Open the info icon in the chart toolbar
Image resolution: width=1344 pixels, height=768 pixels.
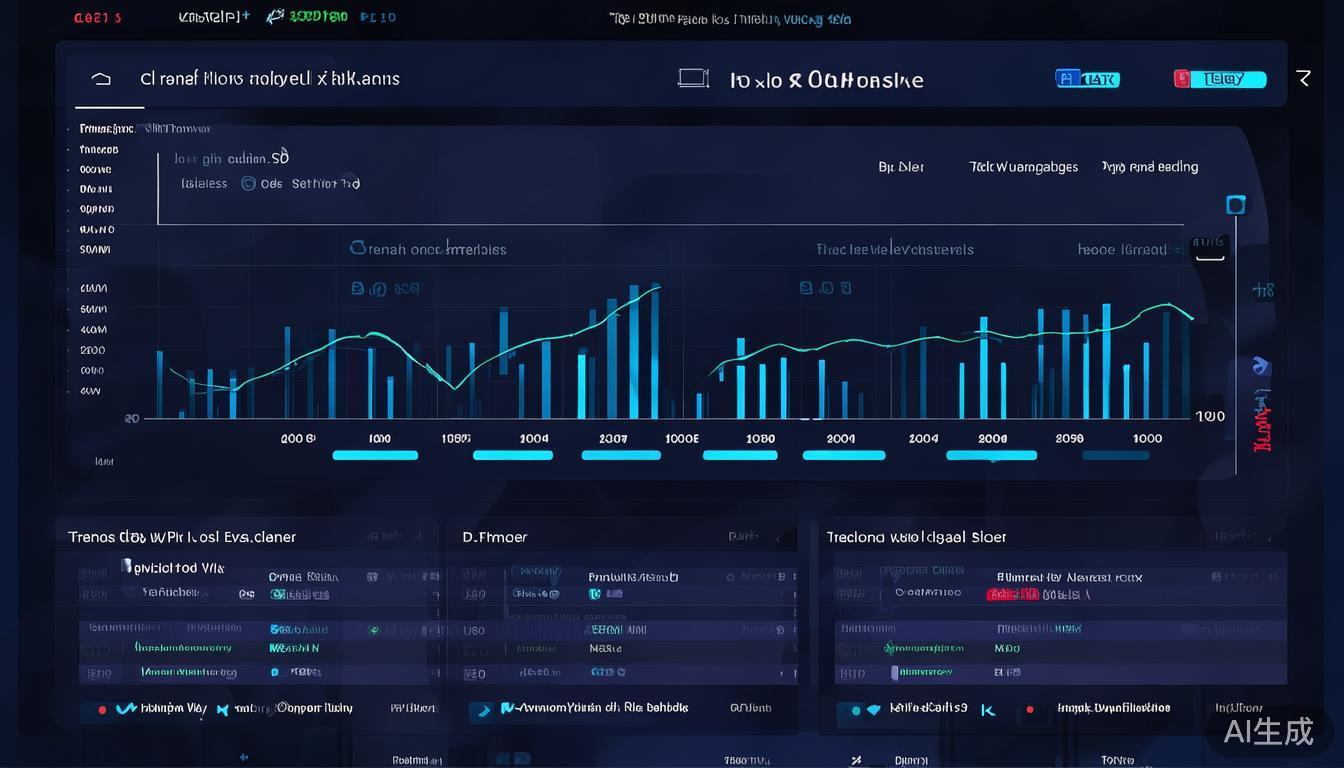pyautogui.click(x=380, y=288)
